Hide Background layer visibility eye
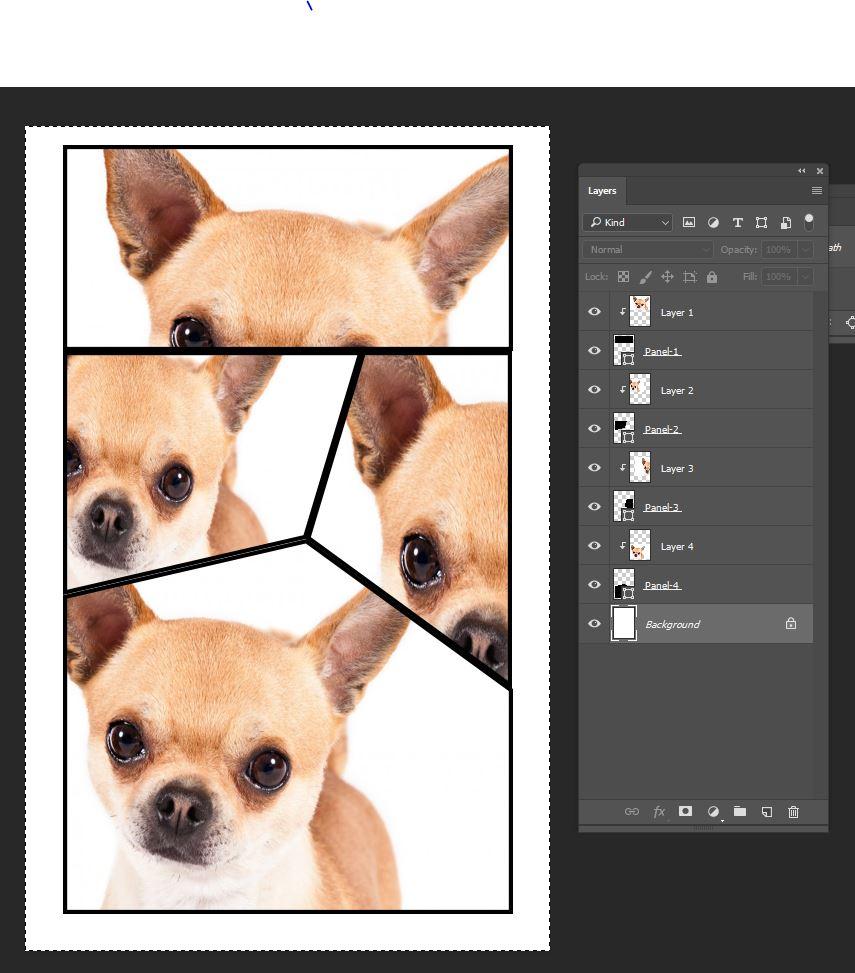The height and width of the screenshot is (973, 855). pyautogui.click(x=594, y=624)
